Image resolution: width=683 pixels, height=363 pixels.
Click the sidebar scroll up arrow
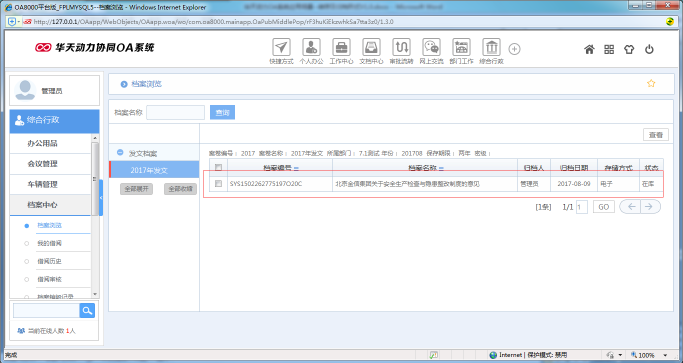click(x=95, y=138)
